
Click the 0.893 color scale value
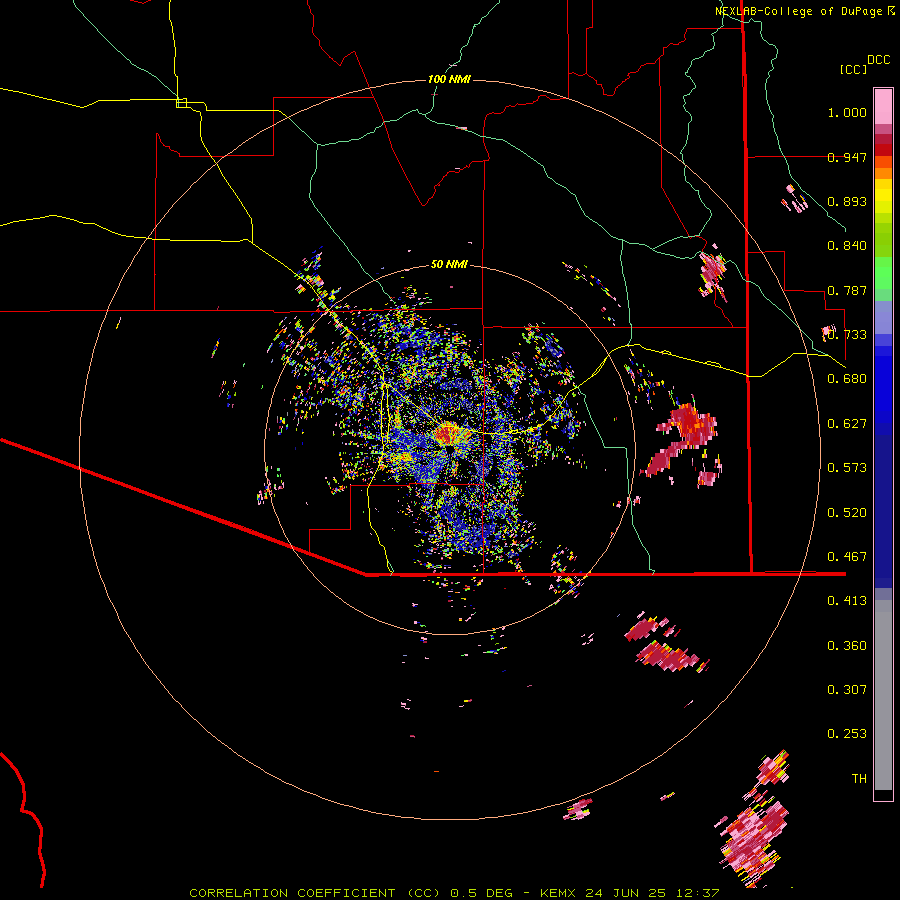click(x=847, y=201)
